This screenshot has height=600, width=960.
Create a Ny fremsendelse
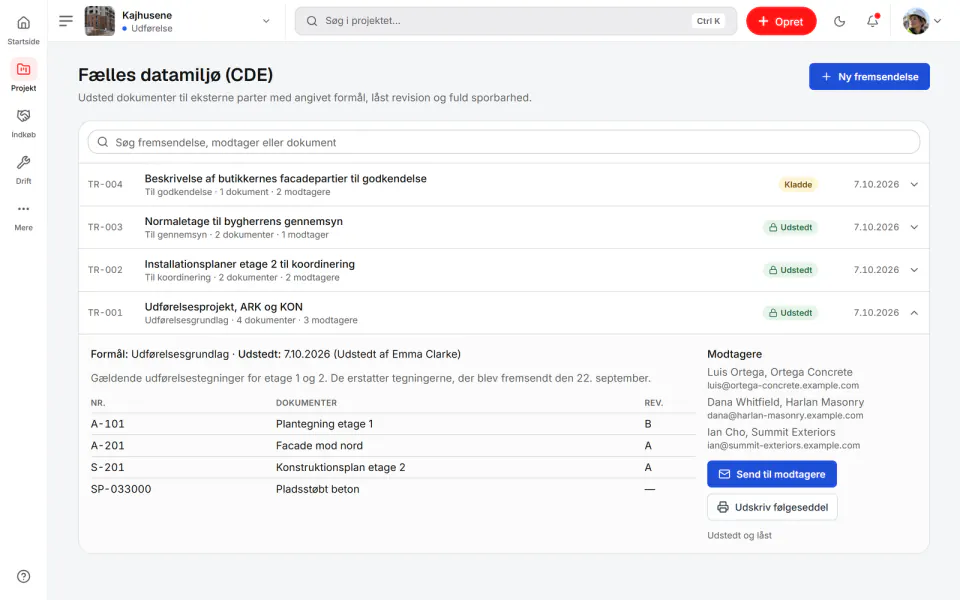(869, 77)
